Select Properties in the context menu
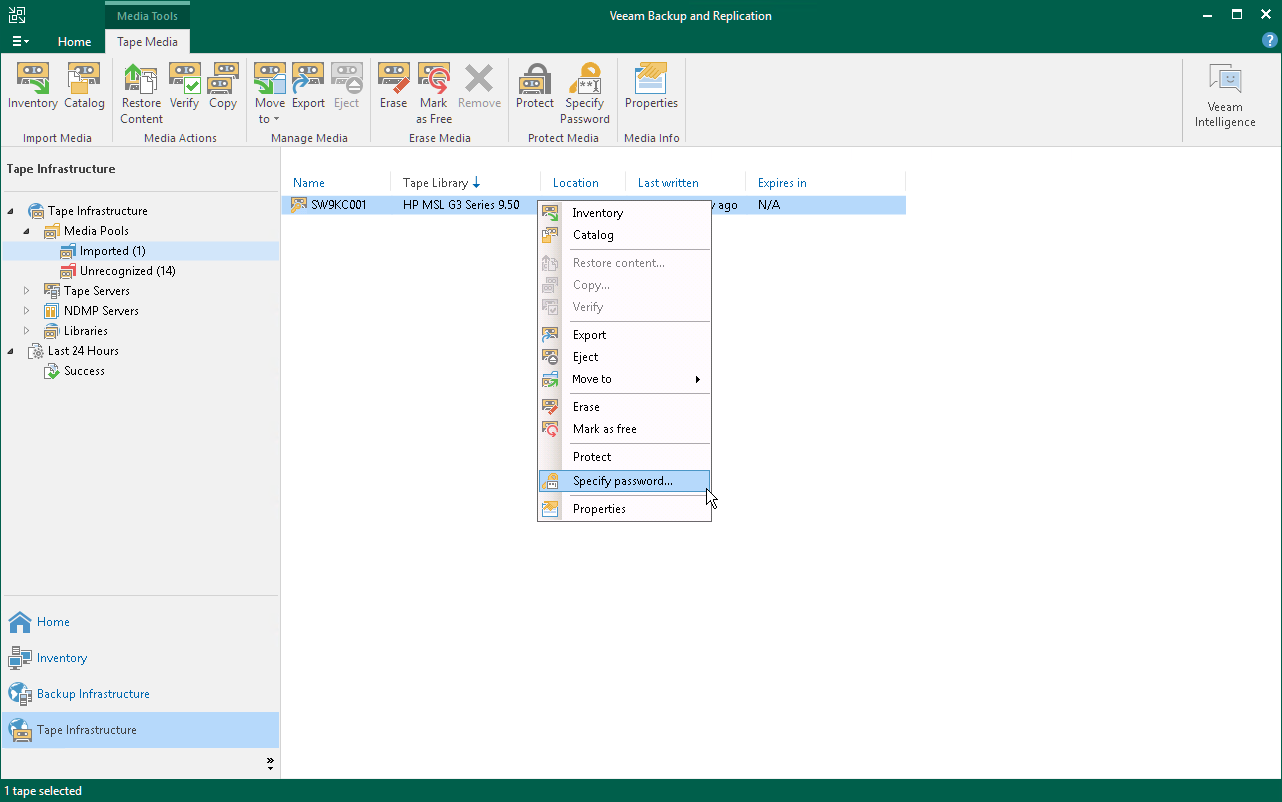This screenshot has width=1282, height=802. pos(599,508)
